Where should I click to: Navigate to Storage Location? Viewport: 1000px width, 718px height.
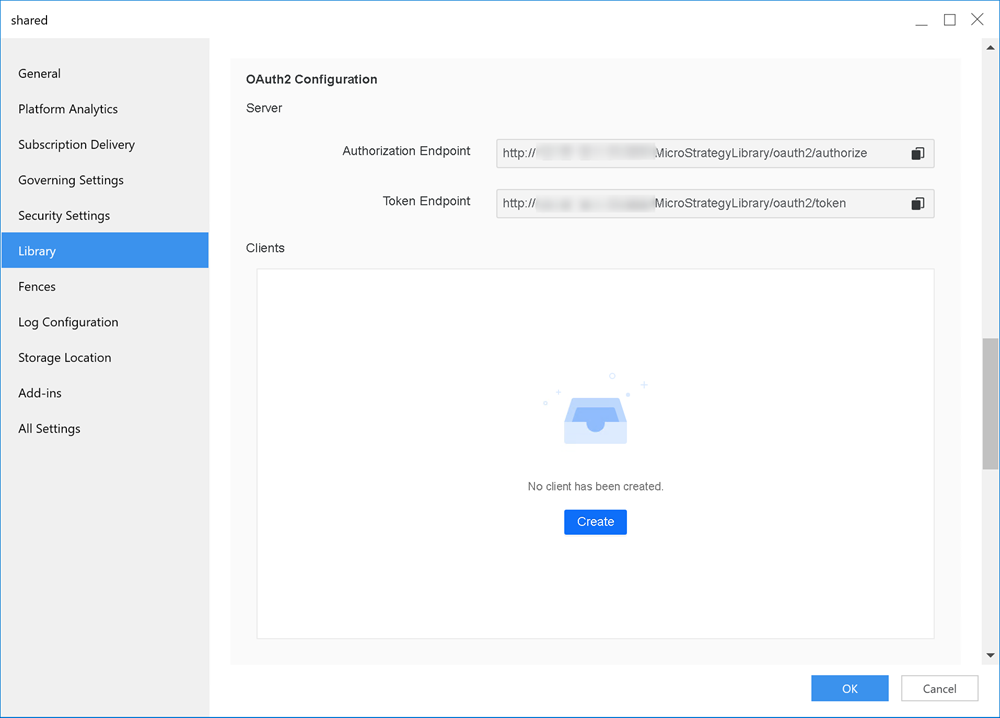click(x=65, y=358)
